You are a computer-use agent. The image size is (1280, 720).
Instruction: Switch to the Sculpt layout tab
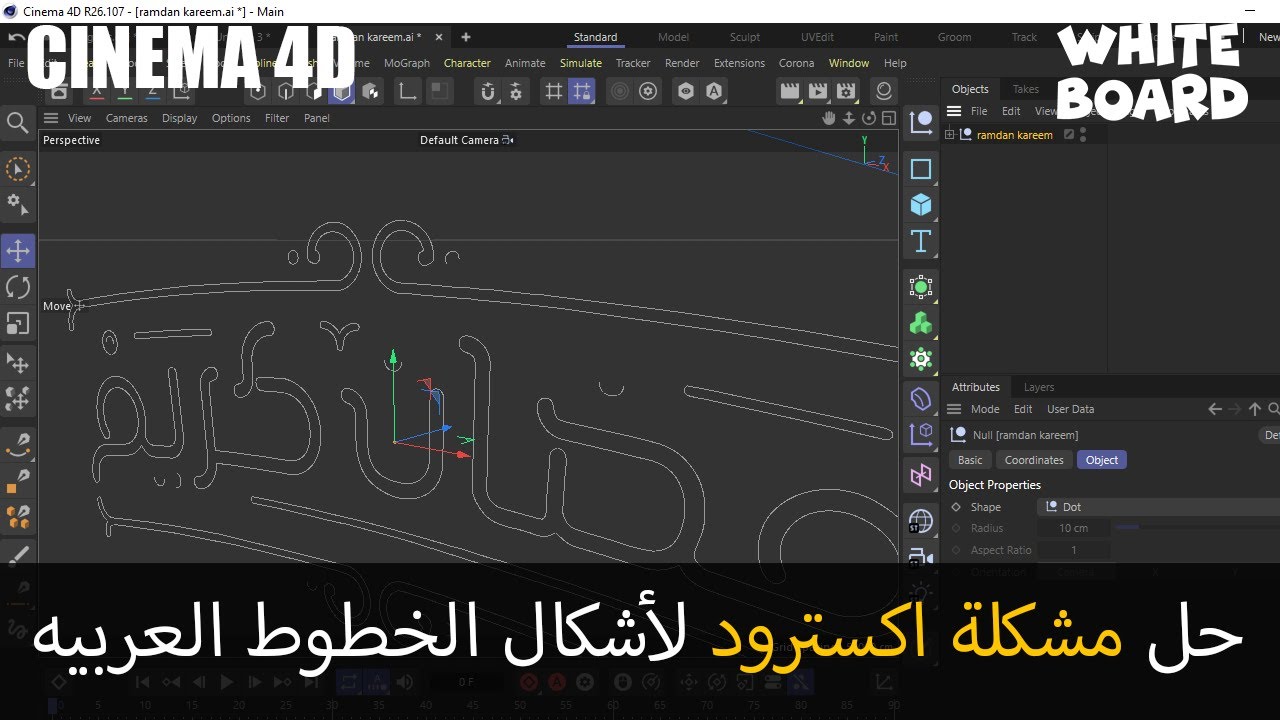tap(745, 37)
